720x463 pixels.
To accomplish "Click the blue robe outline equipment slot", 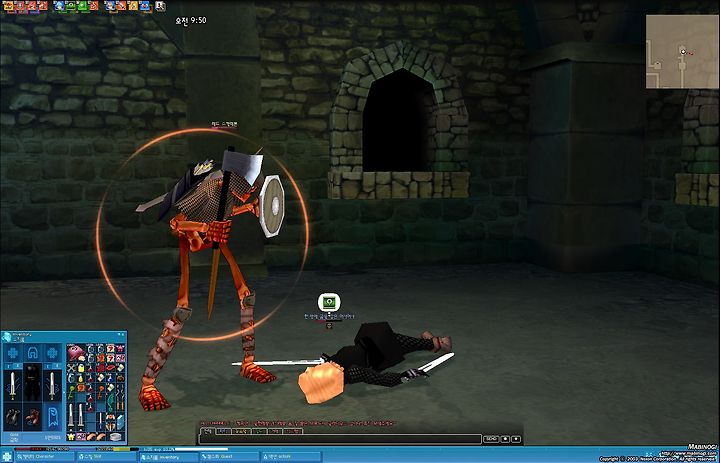I will (52, 417).
